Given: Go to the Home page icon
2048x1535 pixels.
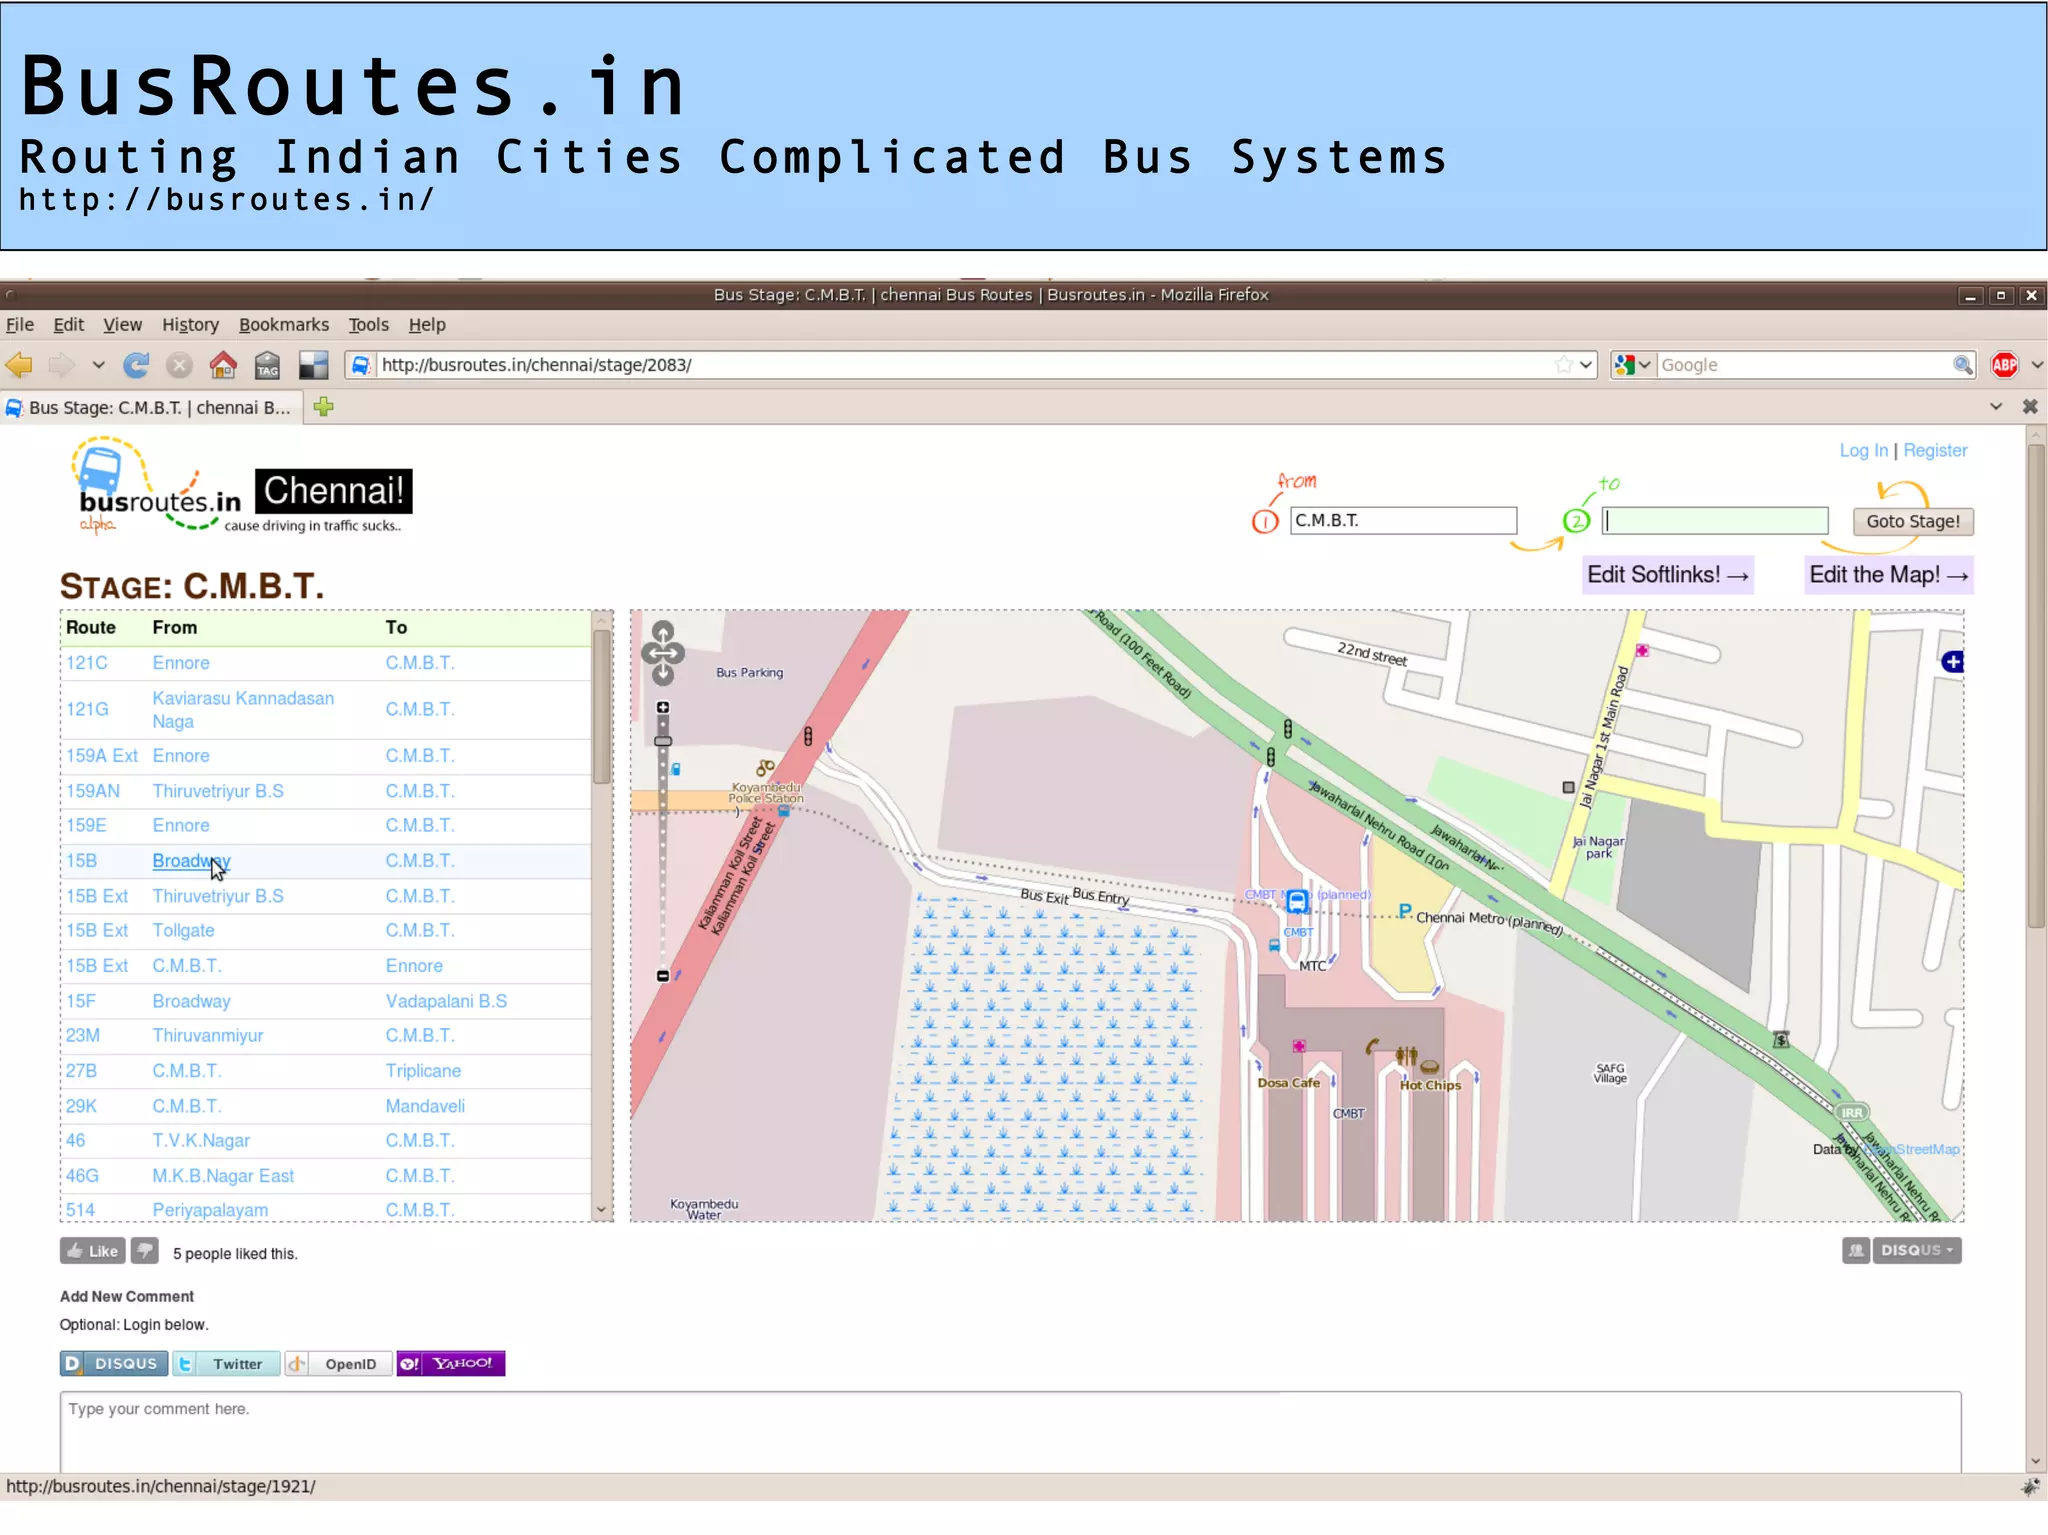Looking at the screenshot, I should click(223, 365).
